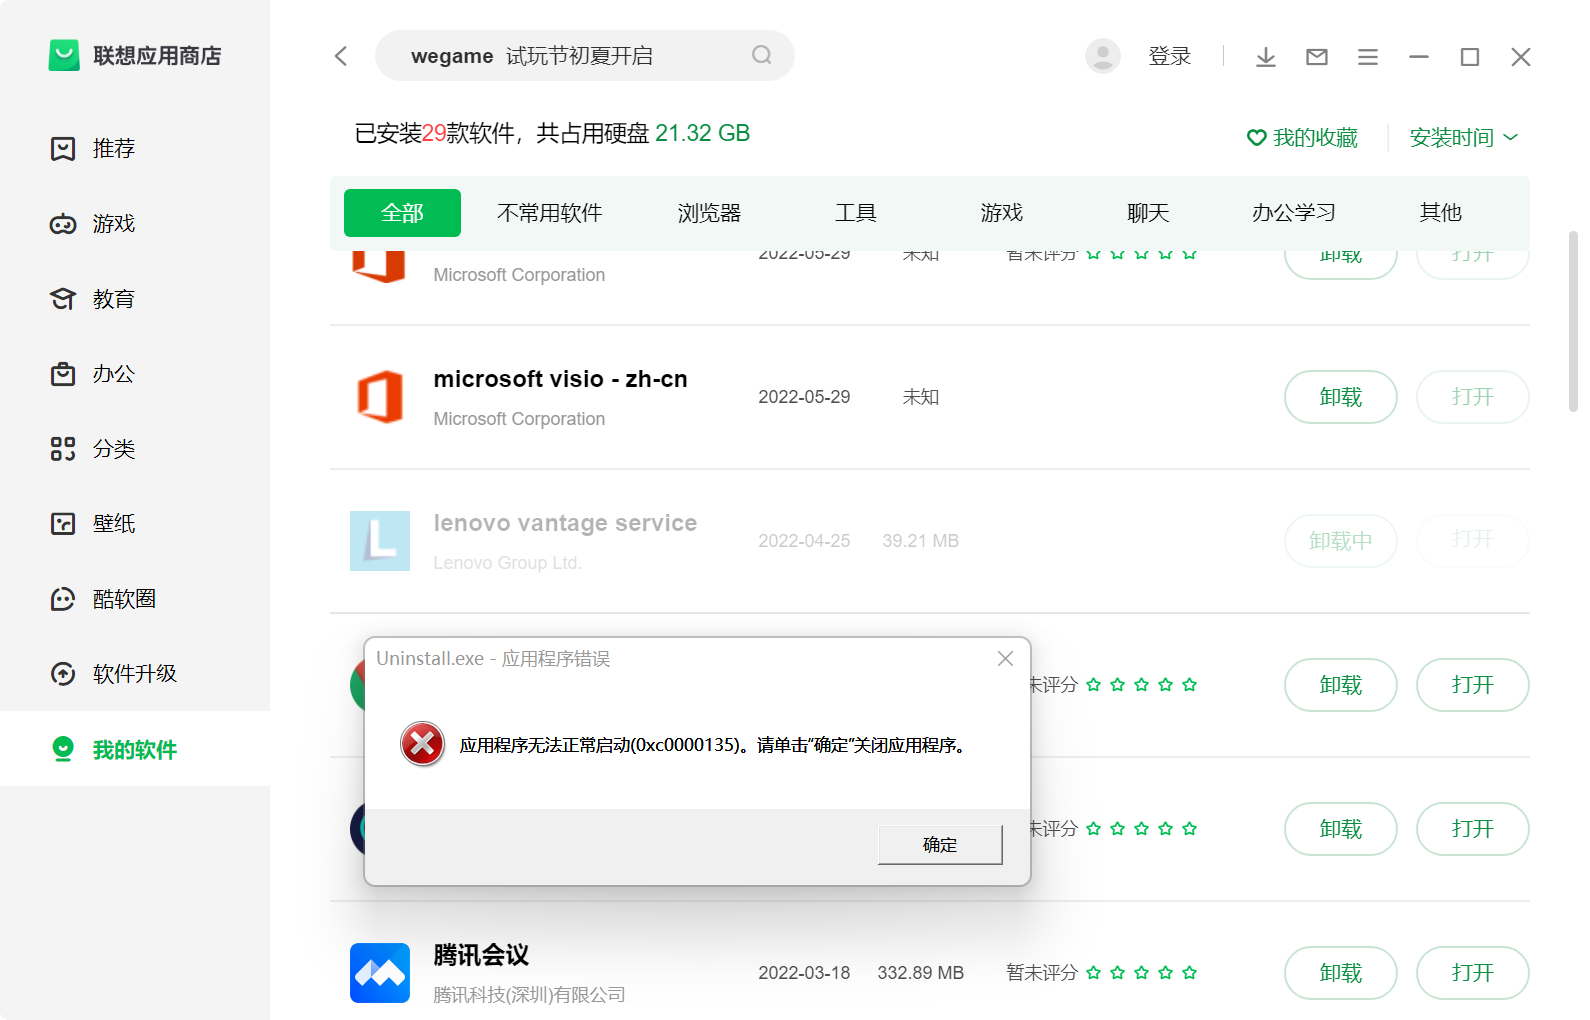The height and width of the screenshot is (1020, 1590).
Task: Open 酷软圈 in the sidebar
Action: [x=135, y=599]
